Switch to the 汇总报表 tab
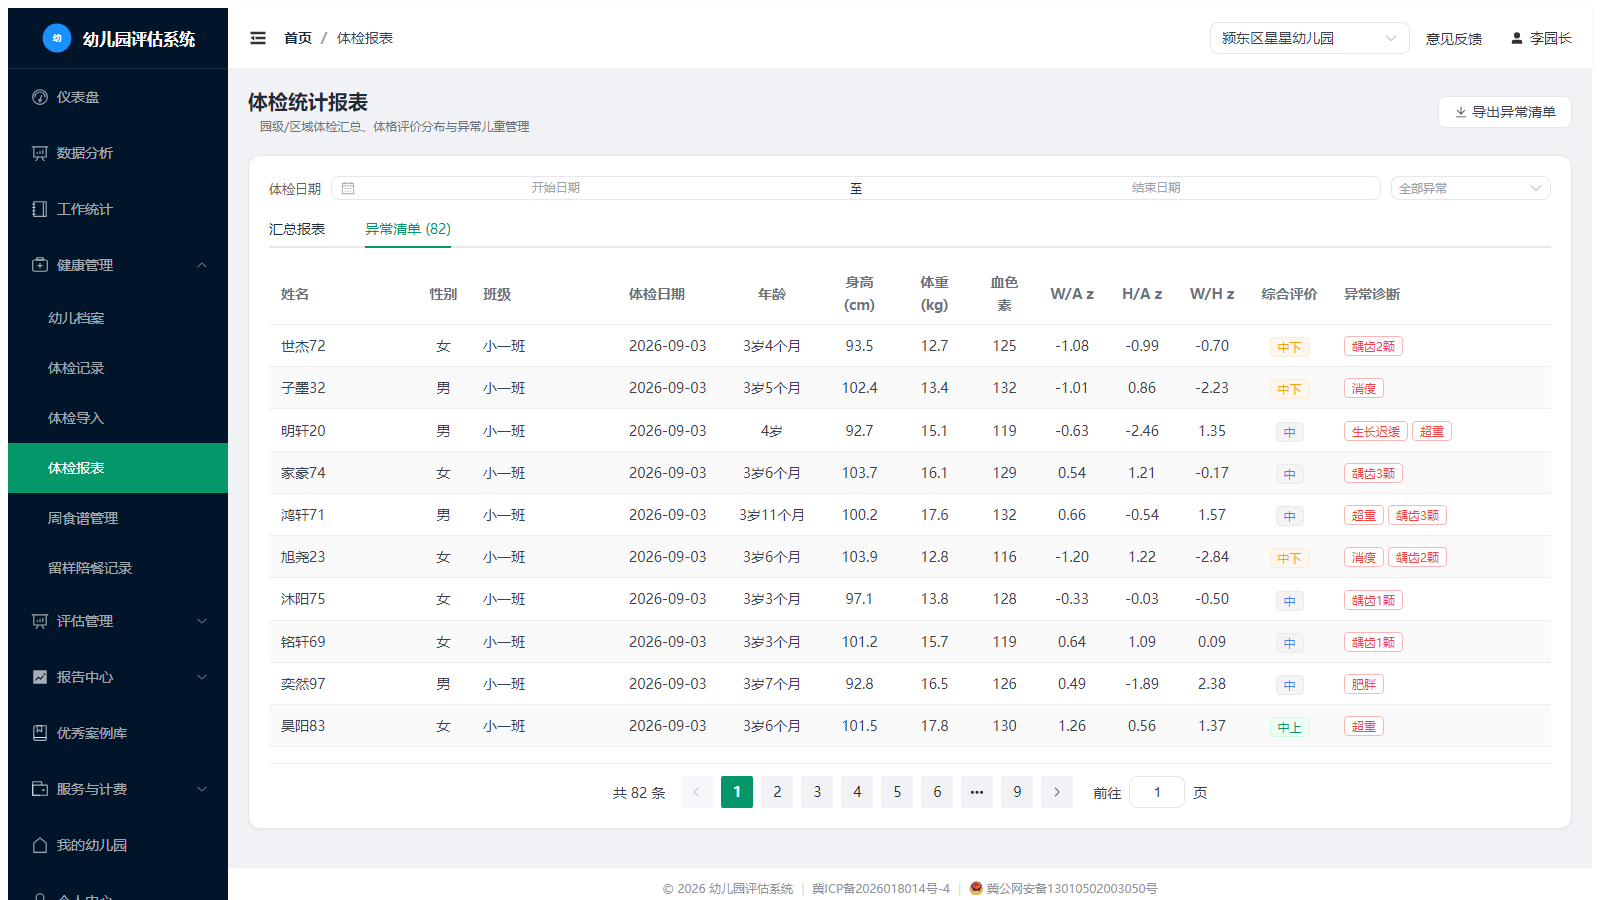 click(x=297, y=229)
